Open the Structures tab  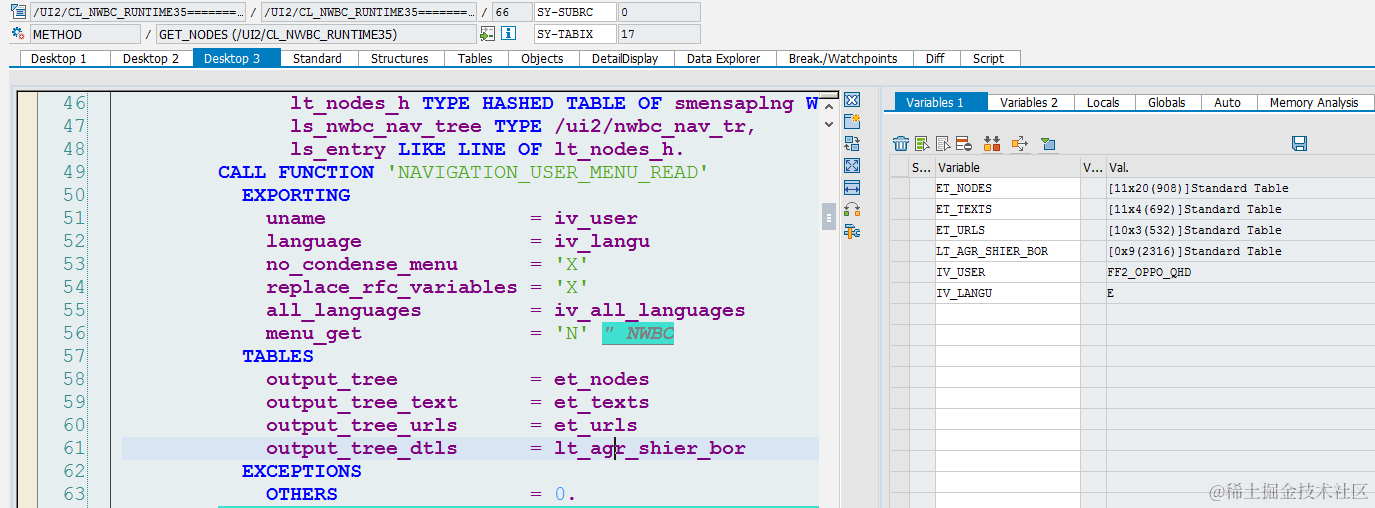pos(400,58)
